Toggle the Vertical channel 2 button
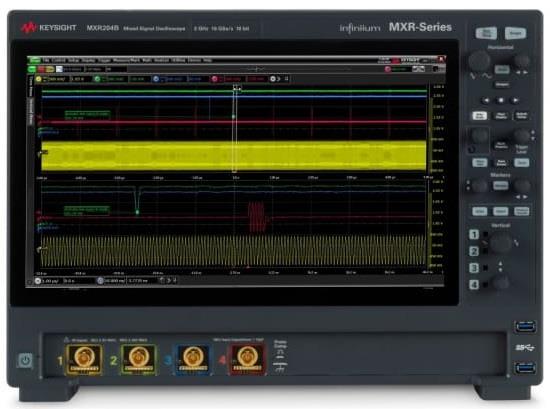Viewport: 550px width, 409px height. (474, 251)
